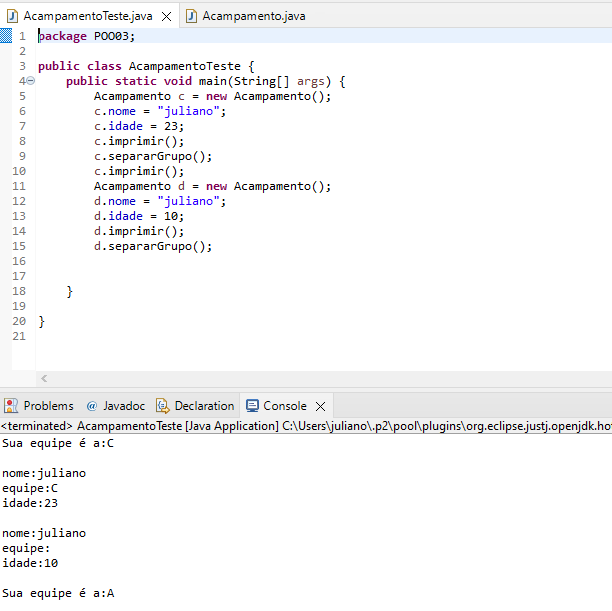Click console output 'equipe:C'

pos(30,488)
